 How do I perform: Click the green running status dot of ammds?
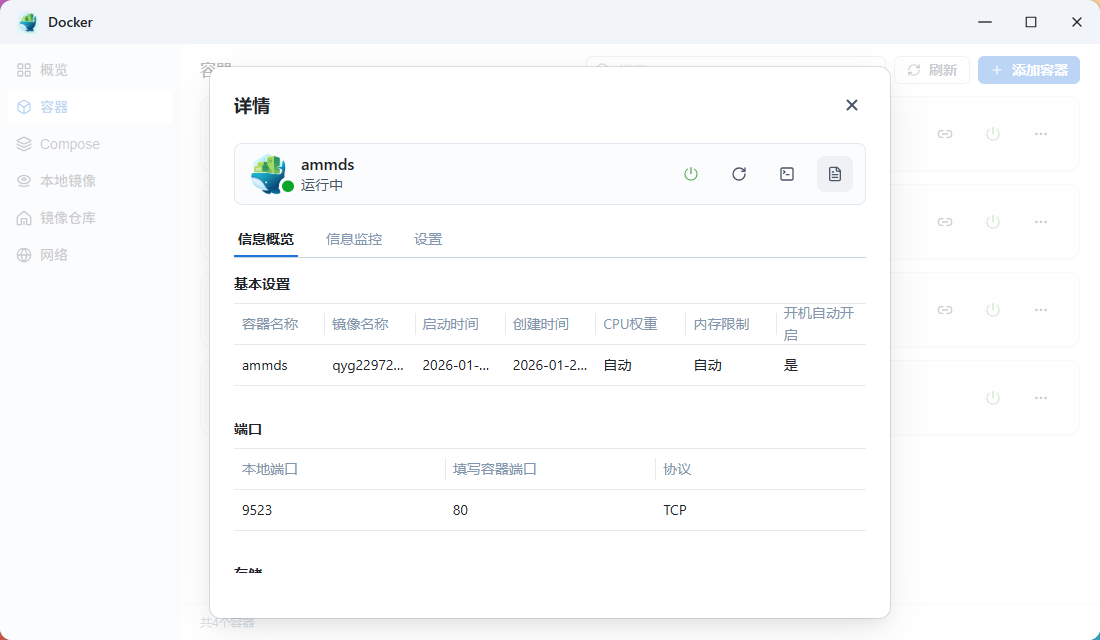coord(286,183)
